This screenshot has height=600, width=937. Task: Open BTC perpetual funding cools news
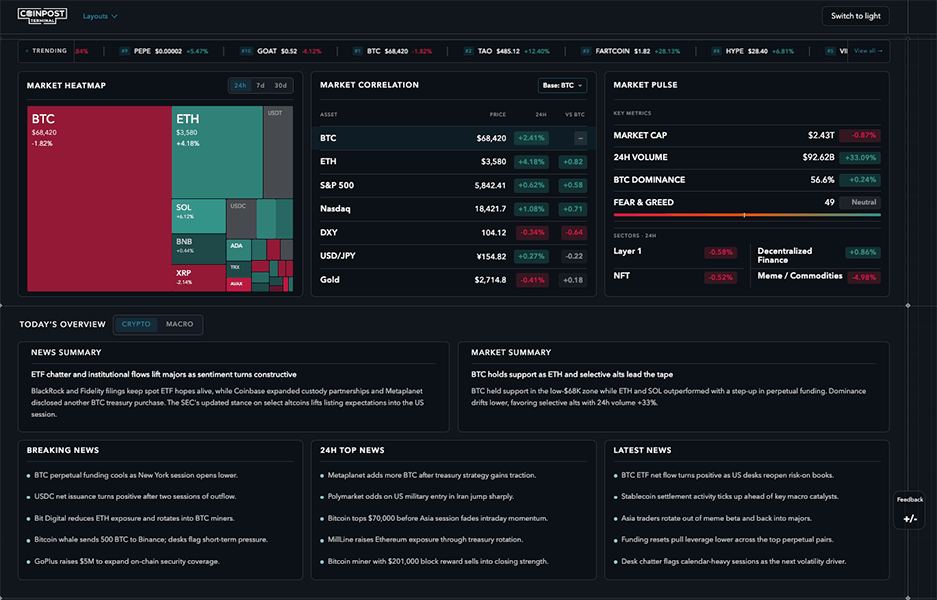pos(136,475)
